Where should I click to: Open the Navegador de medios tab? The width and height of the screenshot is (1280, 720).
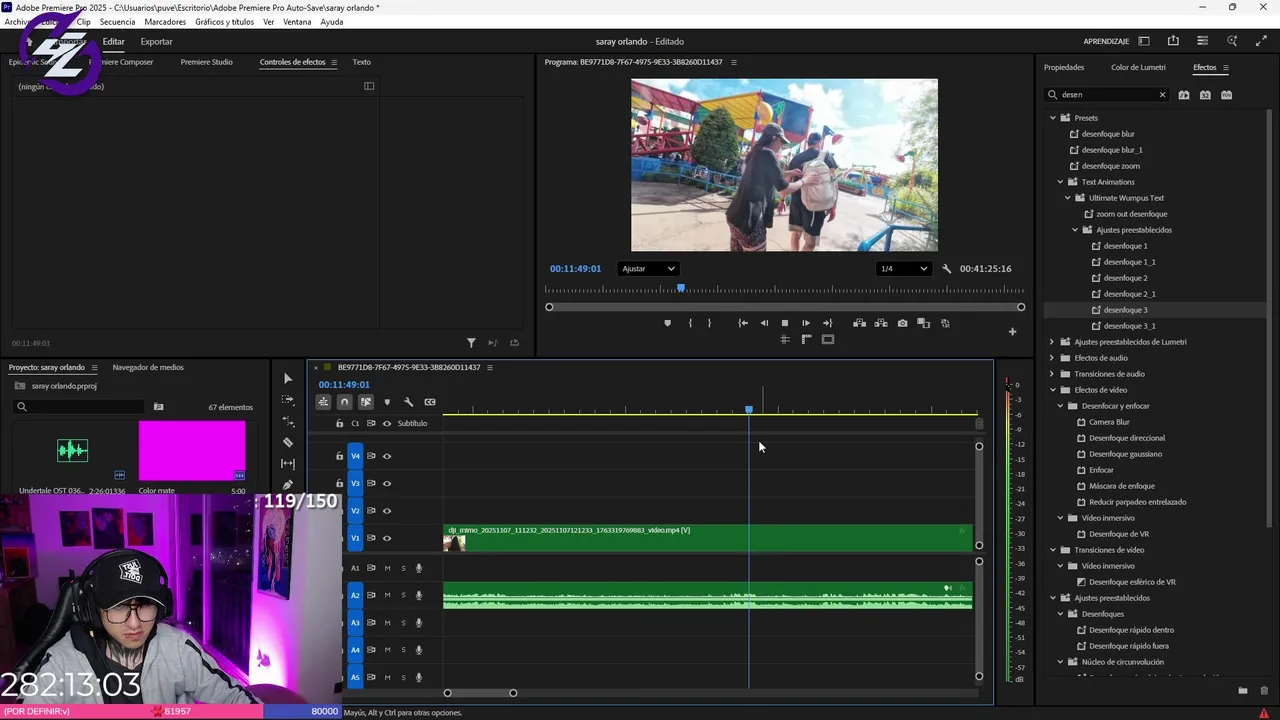coord(148,367)
